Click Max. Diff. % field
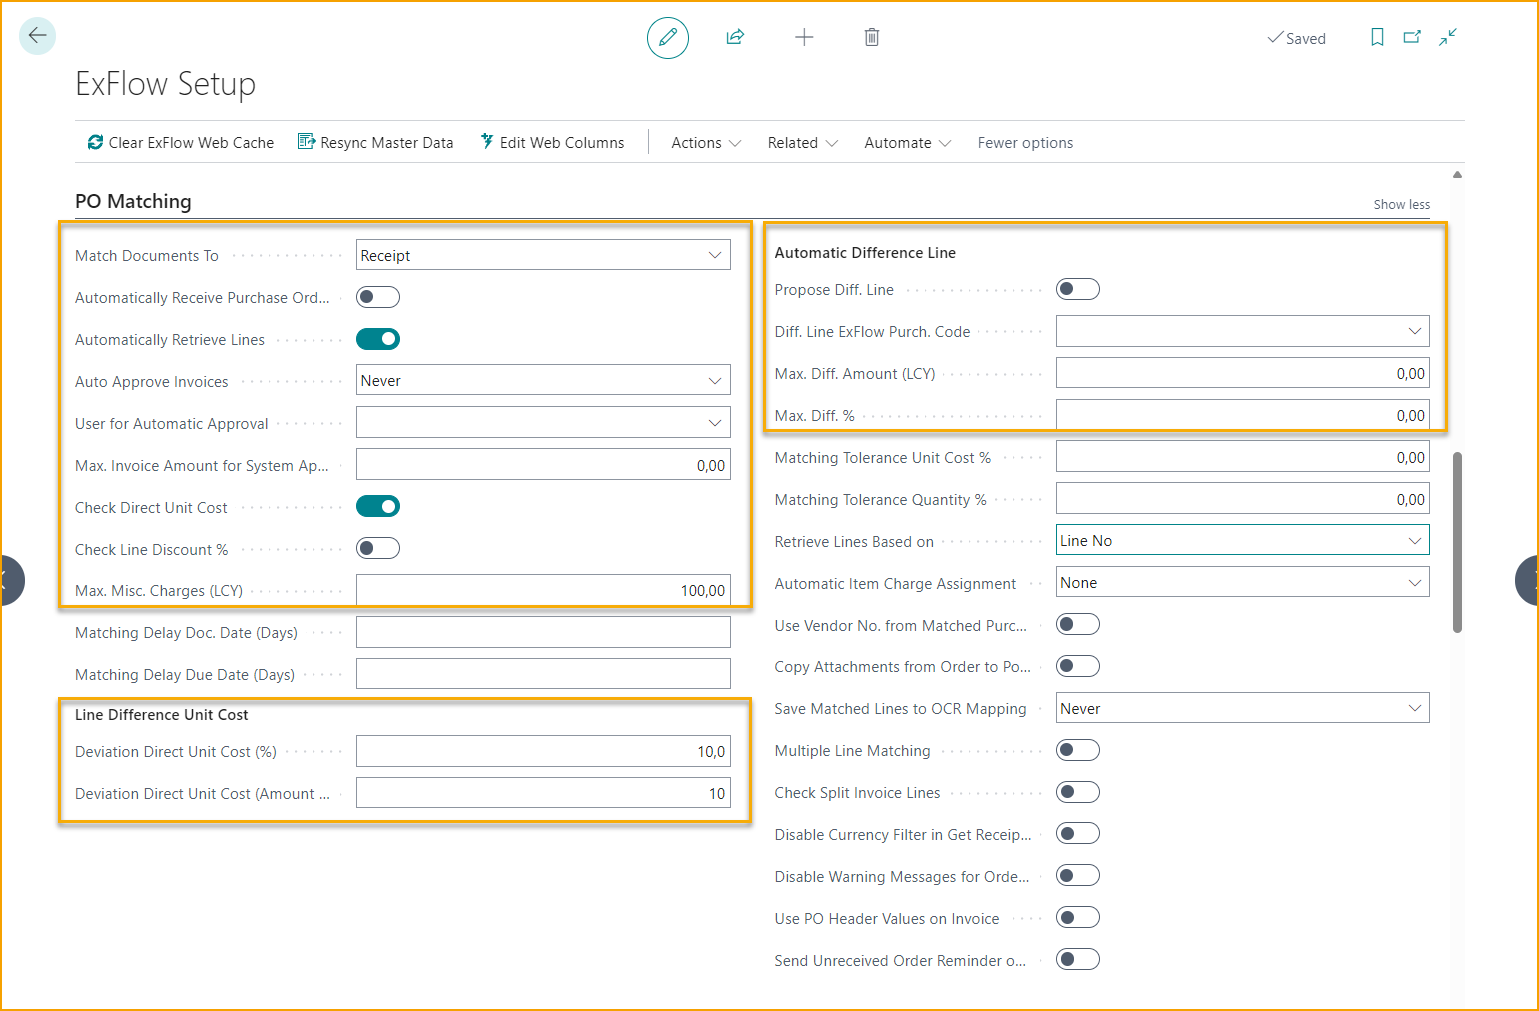The image size is (1539, 1011). pos(1243,415)
